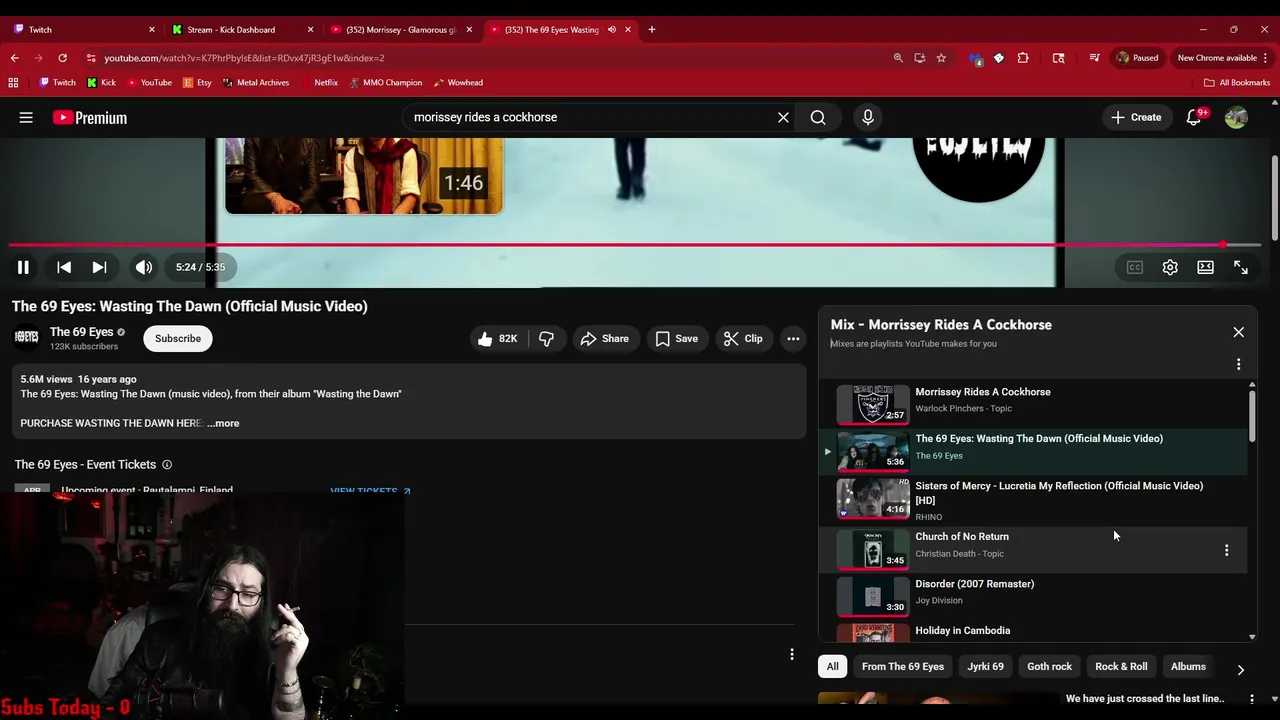Open account avatar menu
The height and width of the screenshot is (720, 1280).
(1236, 117)
